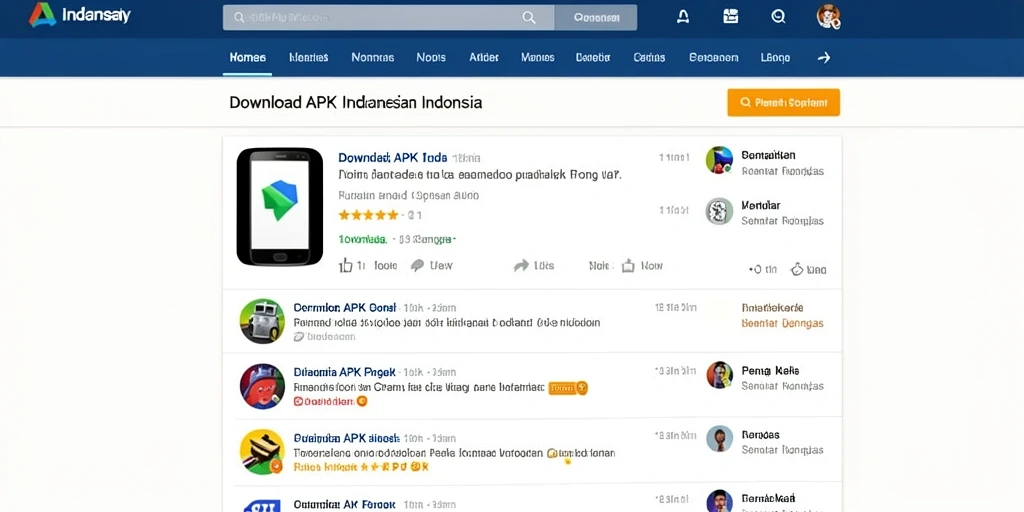Screen dimensions: 1024x512
Task: Click the blue app icon in the last row
Action: pos(262,505)
